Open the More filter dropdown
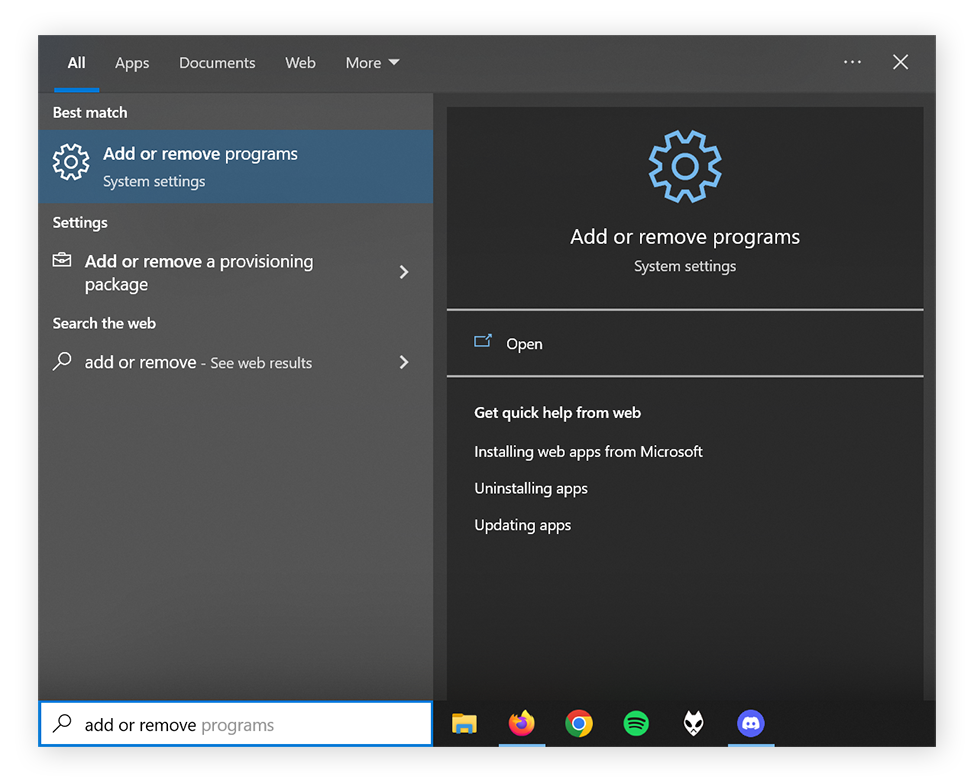Screen dimensions: 974x783 click(x=372, y=62)
